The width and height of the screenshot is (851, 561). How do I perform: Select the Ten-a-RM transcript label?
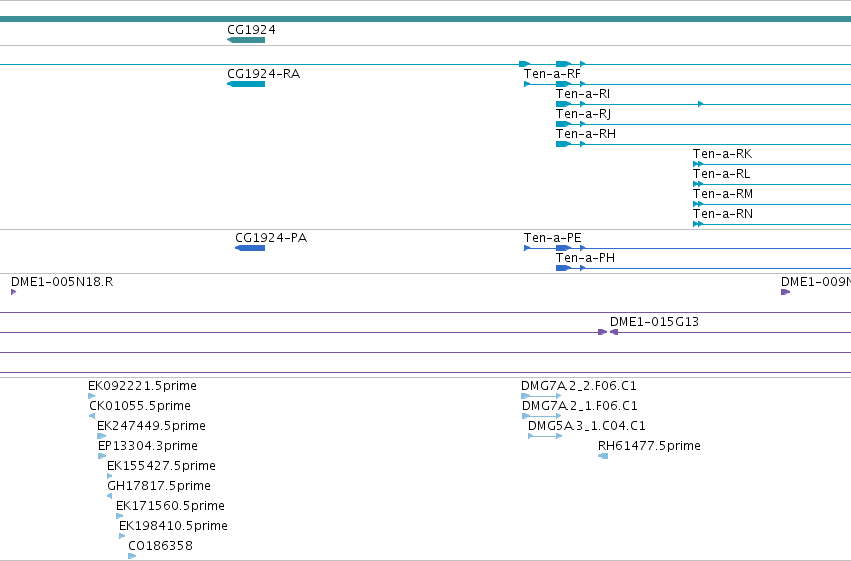click(723, 194)
